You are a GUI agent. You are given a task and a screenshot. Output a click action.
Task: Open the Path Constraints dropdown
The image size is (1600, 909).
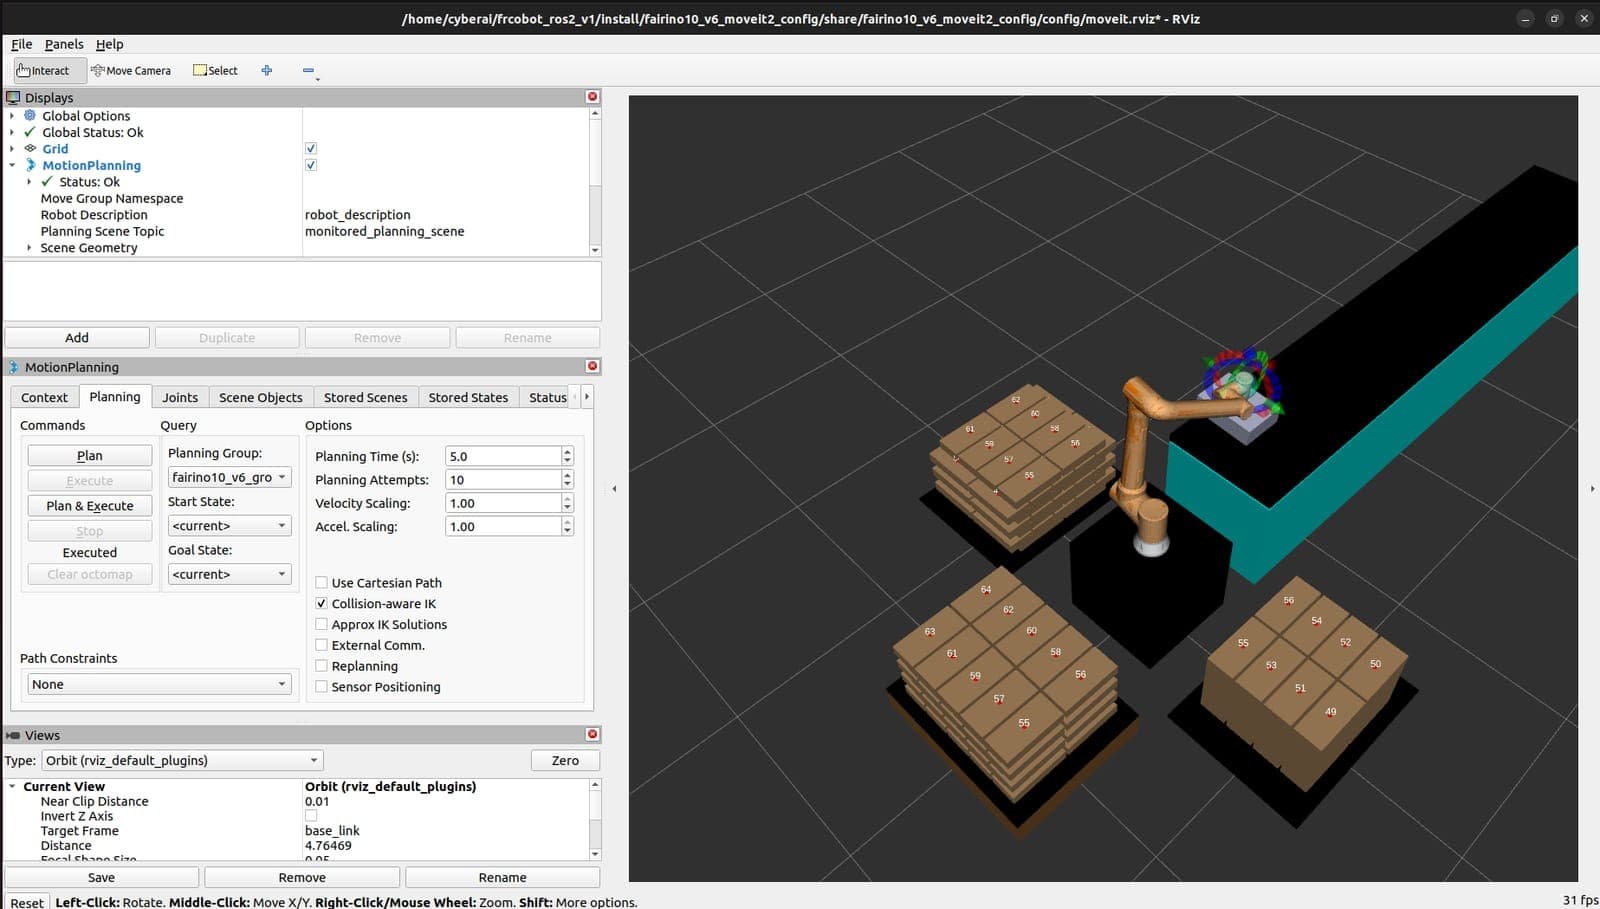click(x=160, y=684)
